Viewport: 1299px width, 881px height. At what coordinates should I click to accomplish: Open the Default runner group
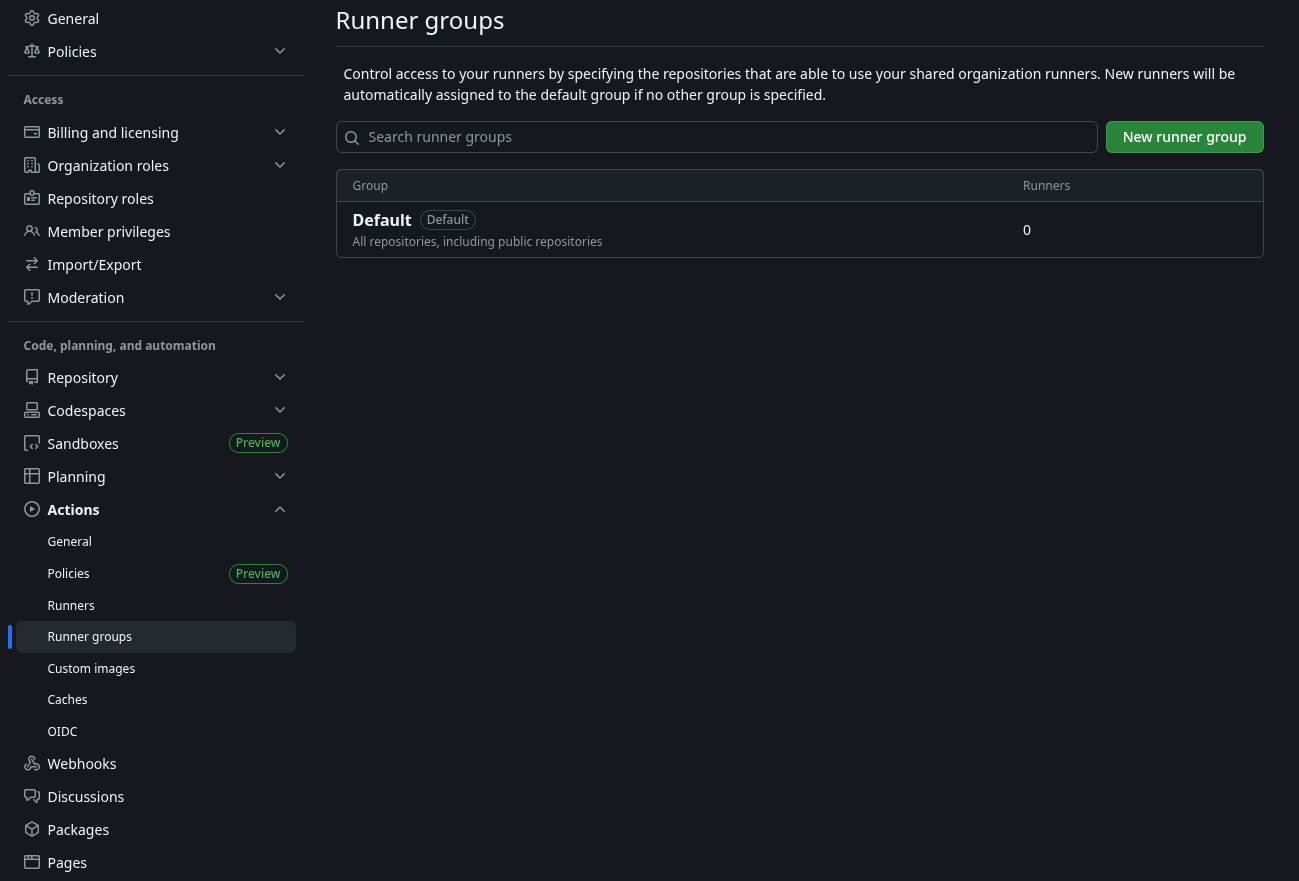point(382,220)
